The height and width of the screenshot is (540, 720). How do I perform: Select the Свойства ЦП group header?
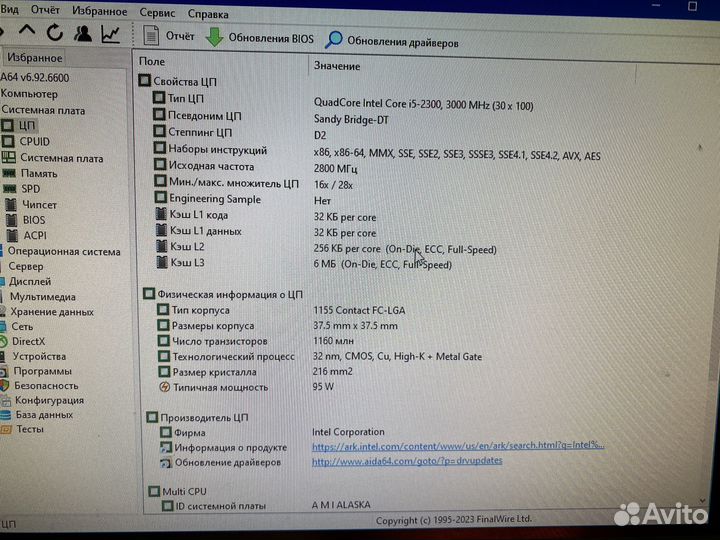tap(185, 82)
